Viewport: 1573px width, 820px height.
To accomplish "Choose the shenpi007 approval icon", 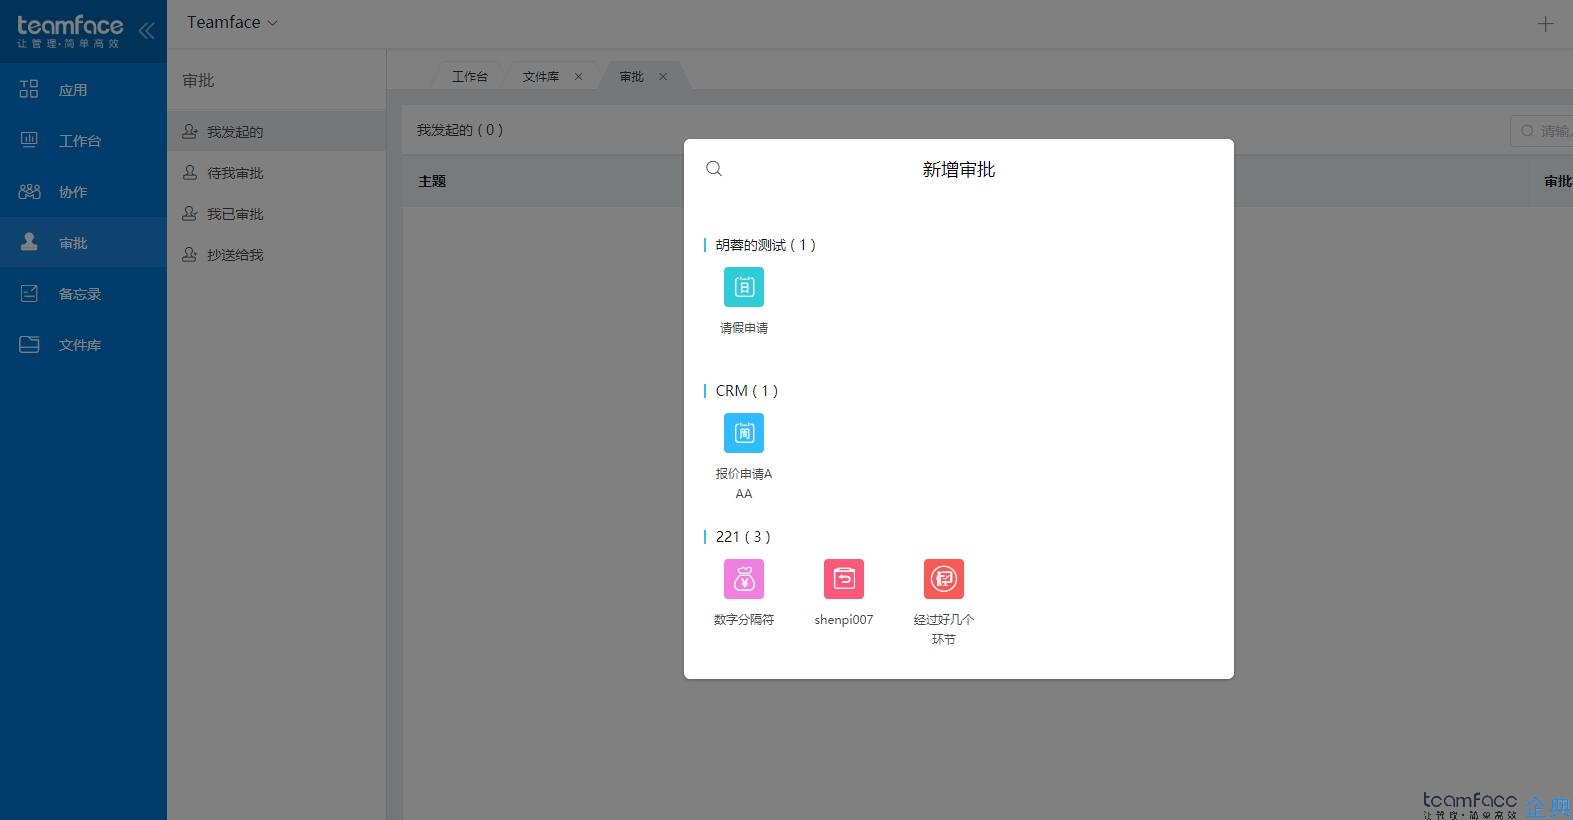I will pyautogui.click(x=843, y=580).
